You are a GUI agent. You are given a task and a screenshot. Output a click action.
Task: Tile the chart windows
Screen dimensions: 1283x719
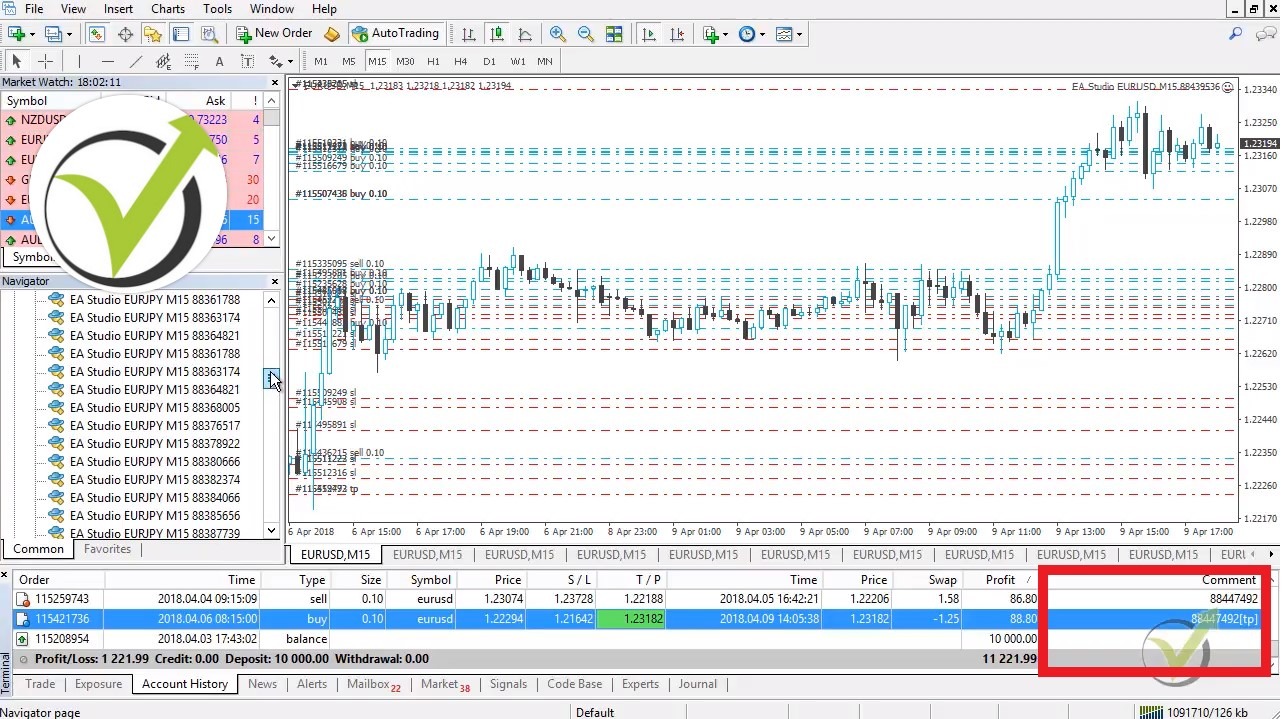(614, 33)
